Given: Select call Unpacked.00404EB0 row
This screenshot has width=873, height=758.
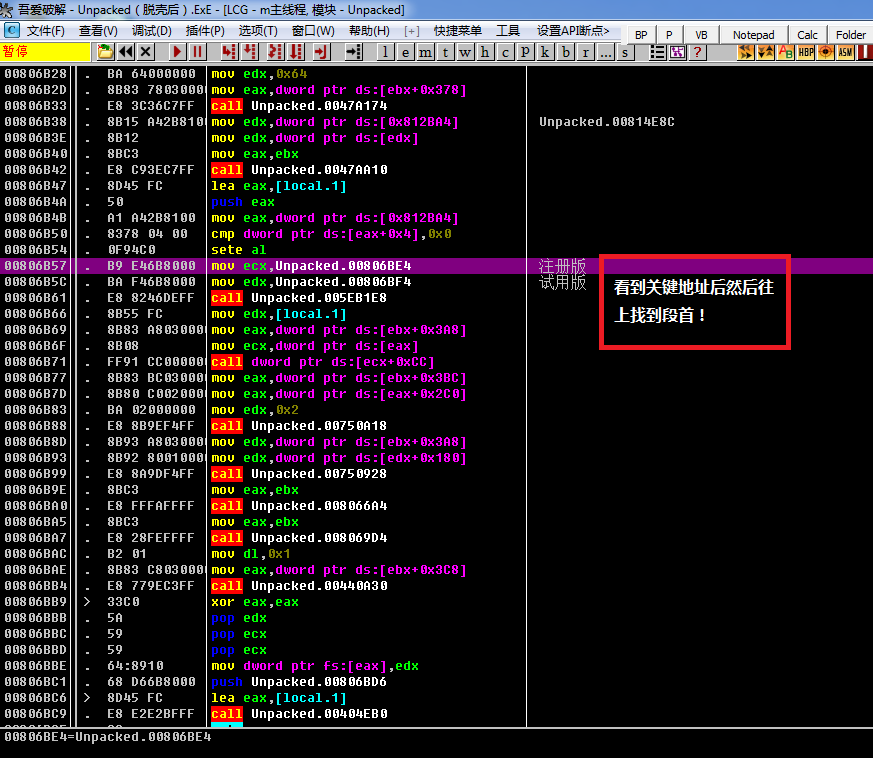Looking at the screenshot, I should (262, 714).
